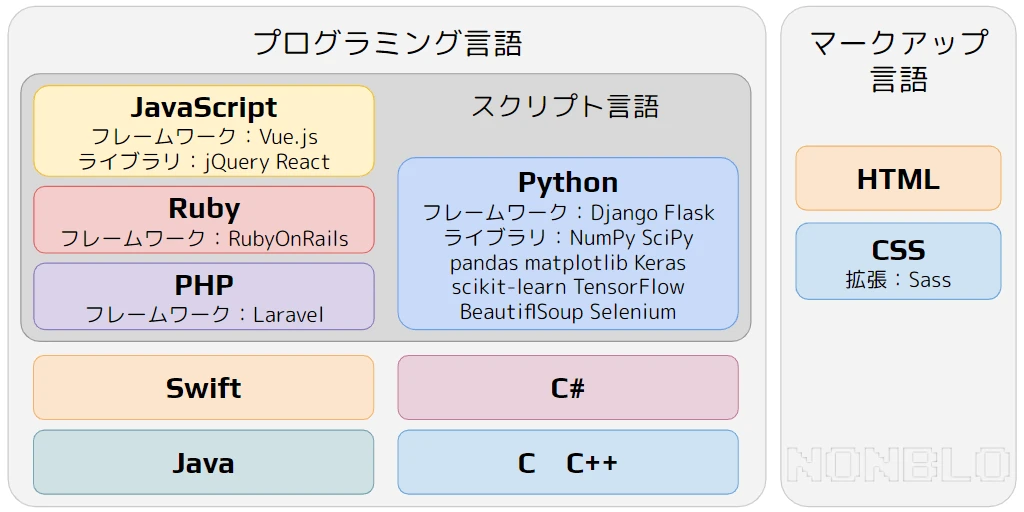Click the スクリプト言語 label
Screen dimensions: 1024x512
click(565, 107)
